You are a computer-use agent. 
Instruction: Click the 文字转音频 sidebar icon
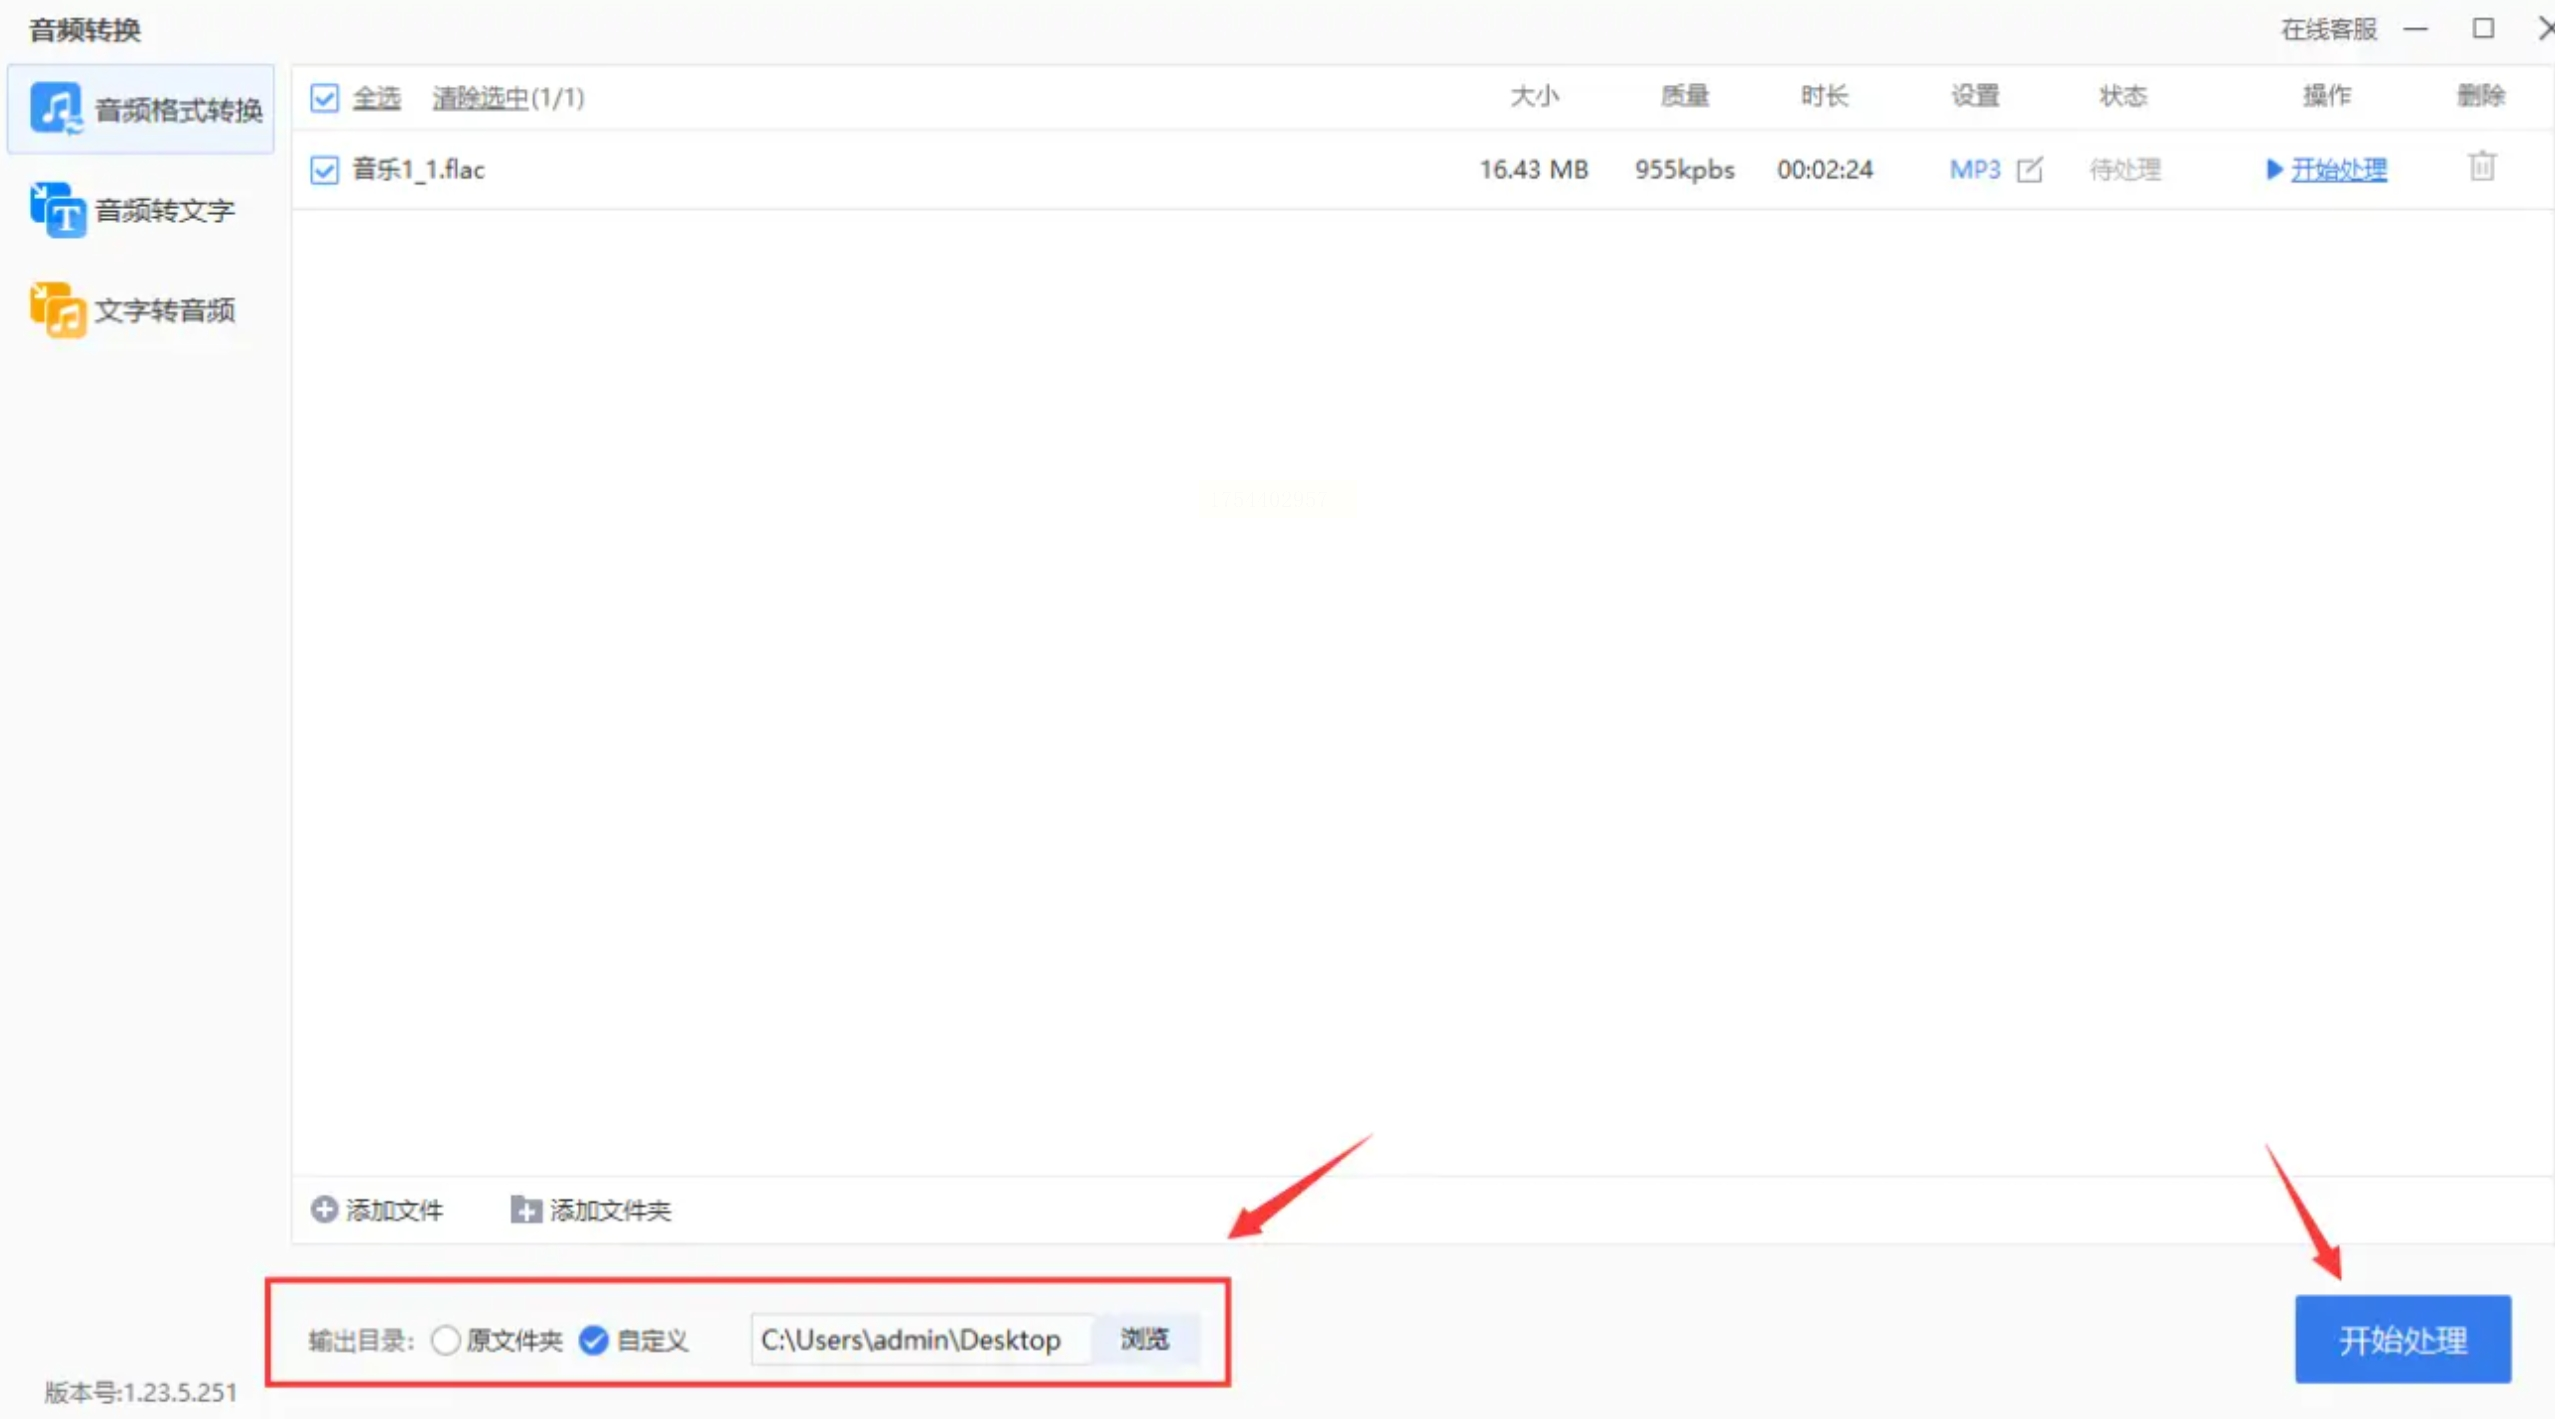pos(57,310)
